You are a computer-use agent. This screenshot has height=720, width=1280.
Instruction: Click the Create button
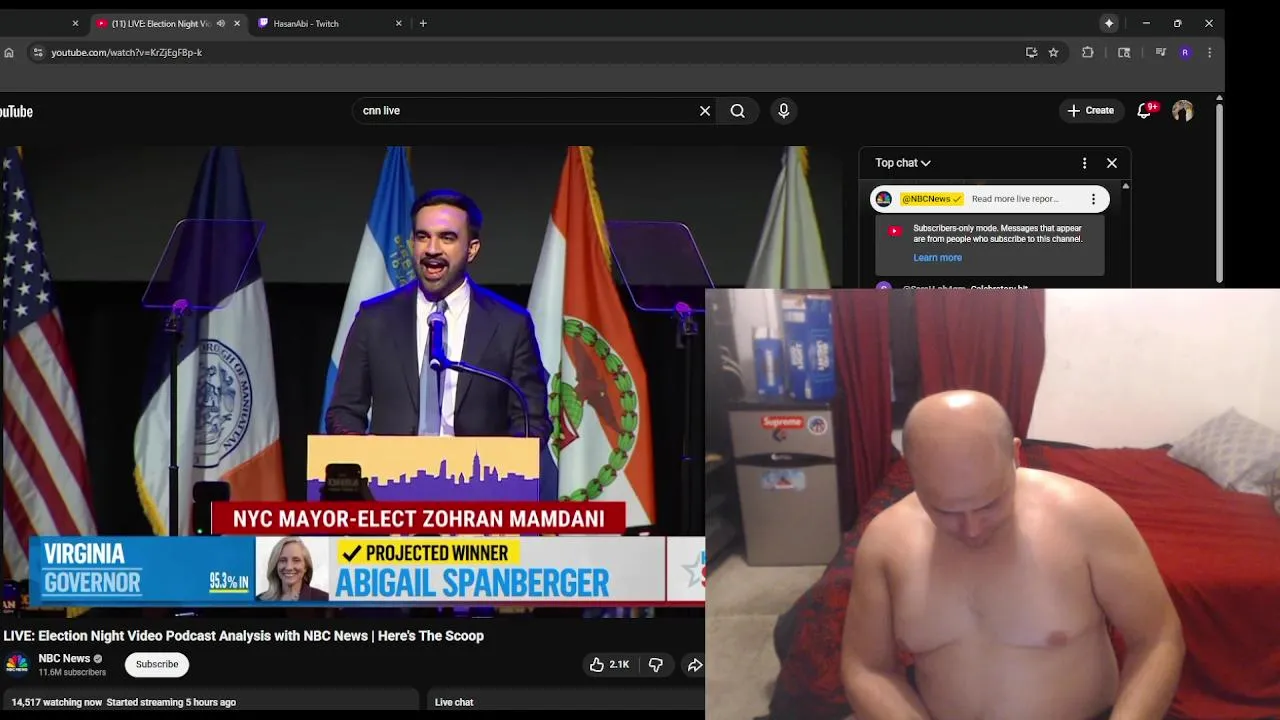pyautogui.click(x=1090, y=111)
